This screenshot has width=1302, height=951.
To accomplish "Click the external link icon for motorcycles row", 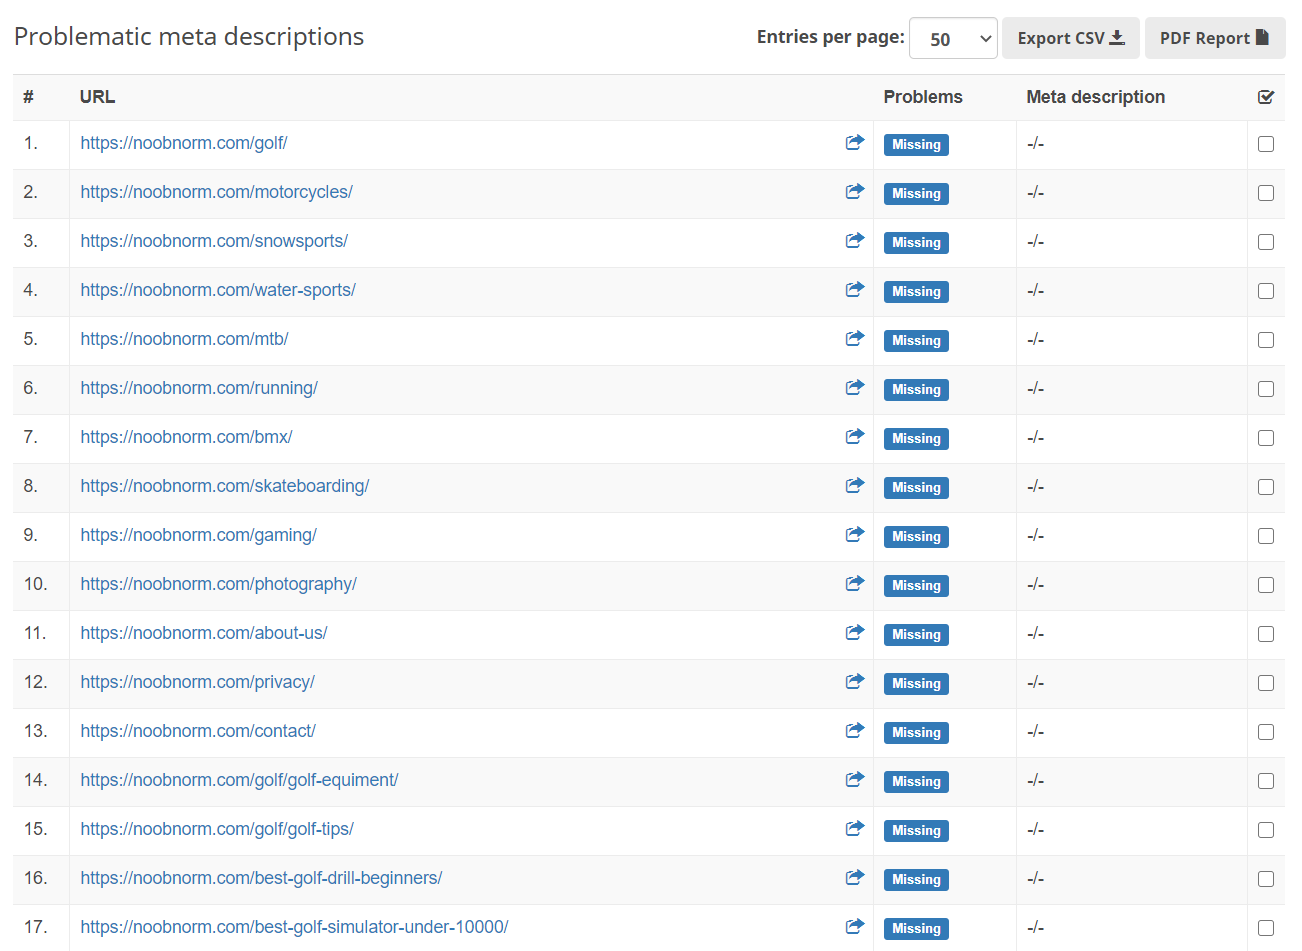I will [x=855, y=190].
